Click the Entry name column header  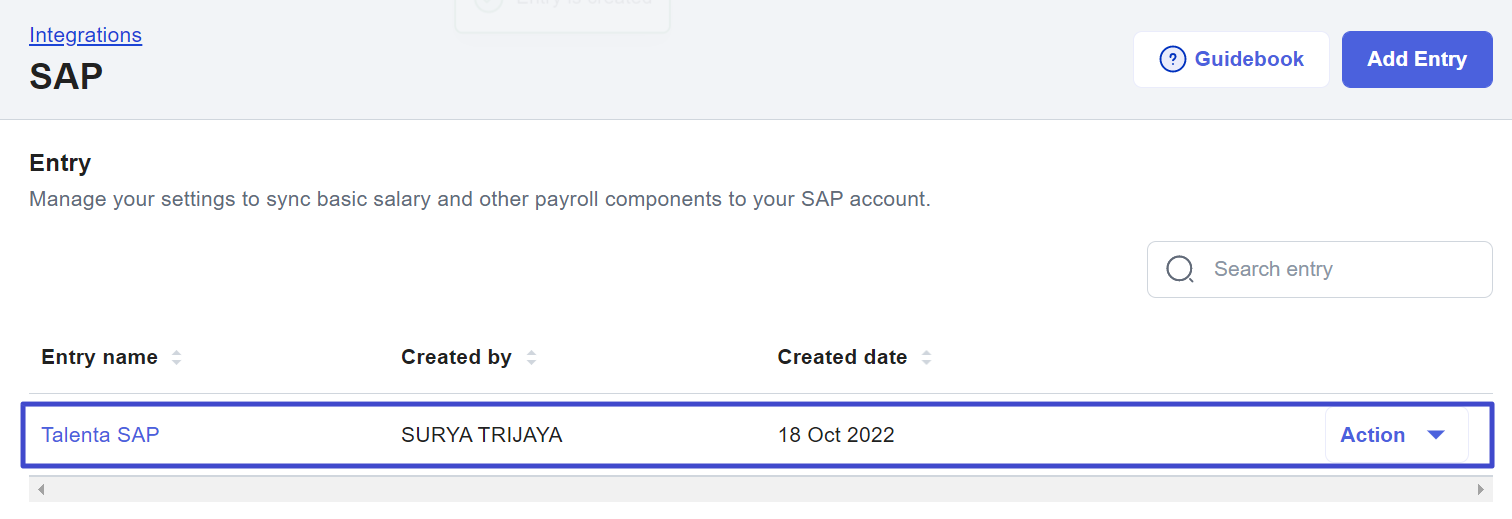pos(99,357)
